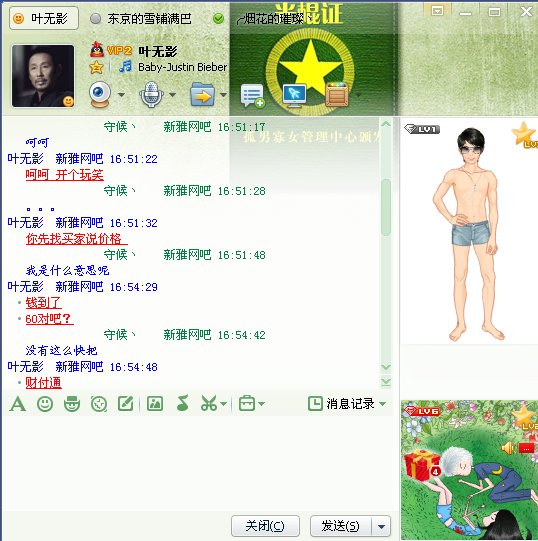Image resolution: width=538 pixels, height=541 pixels.
Task: Start a video call with the webcam icon
Action: tap(100, 94)
